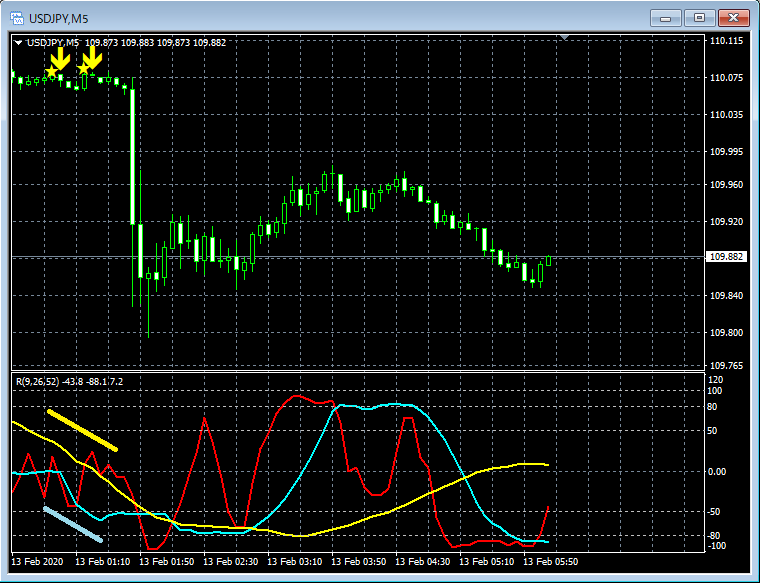The image size is (760, 583).
Task: Expand the triangle menu beside USDJPY,M5 label
Action: coord(18,43)
